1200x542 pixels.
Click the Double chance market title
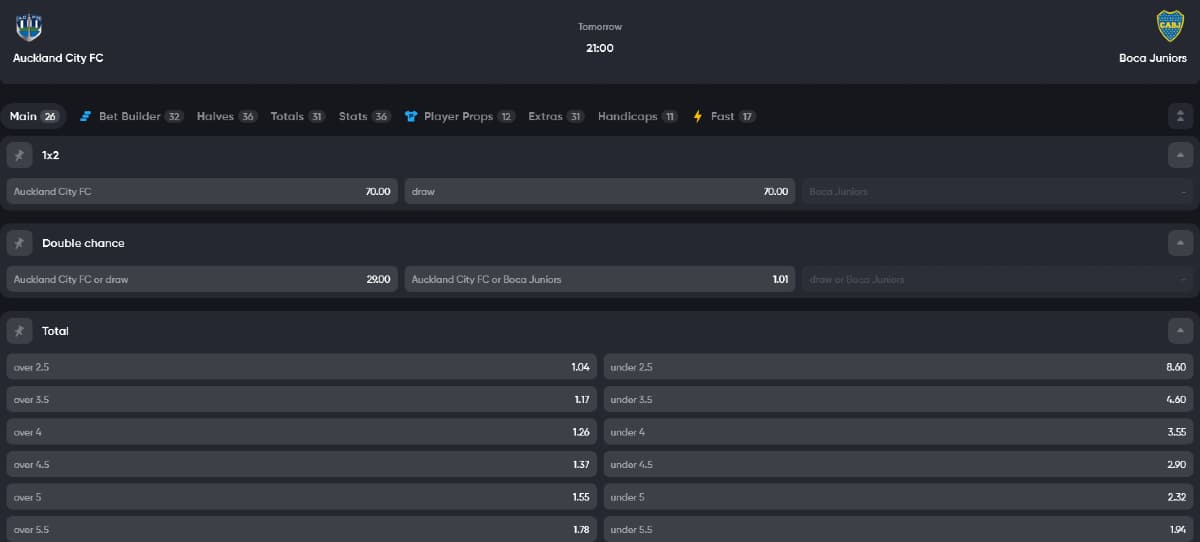pos(83,243)
